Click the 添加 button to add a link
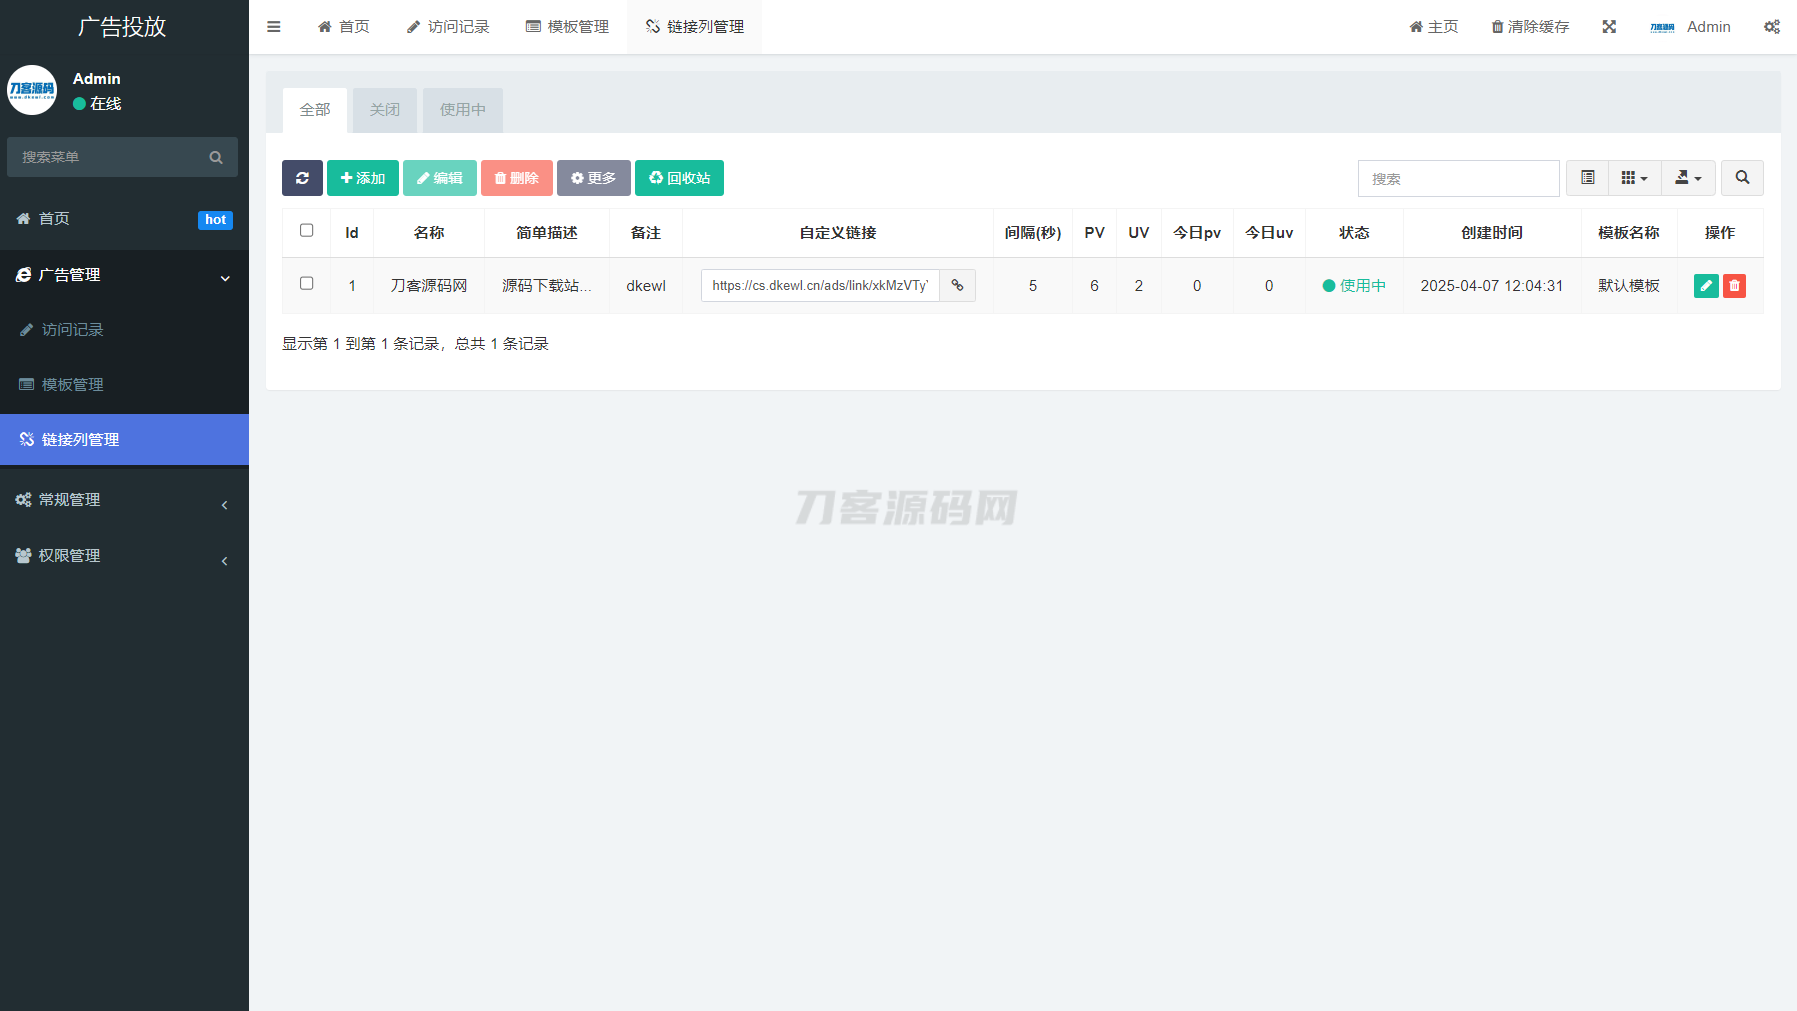Viewport: 1797px width, 1011px height. 362,178
